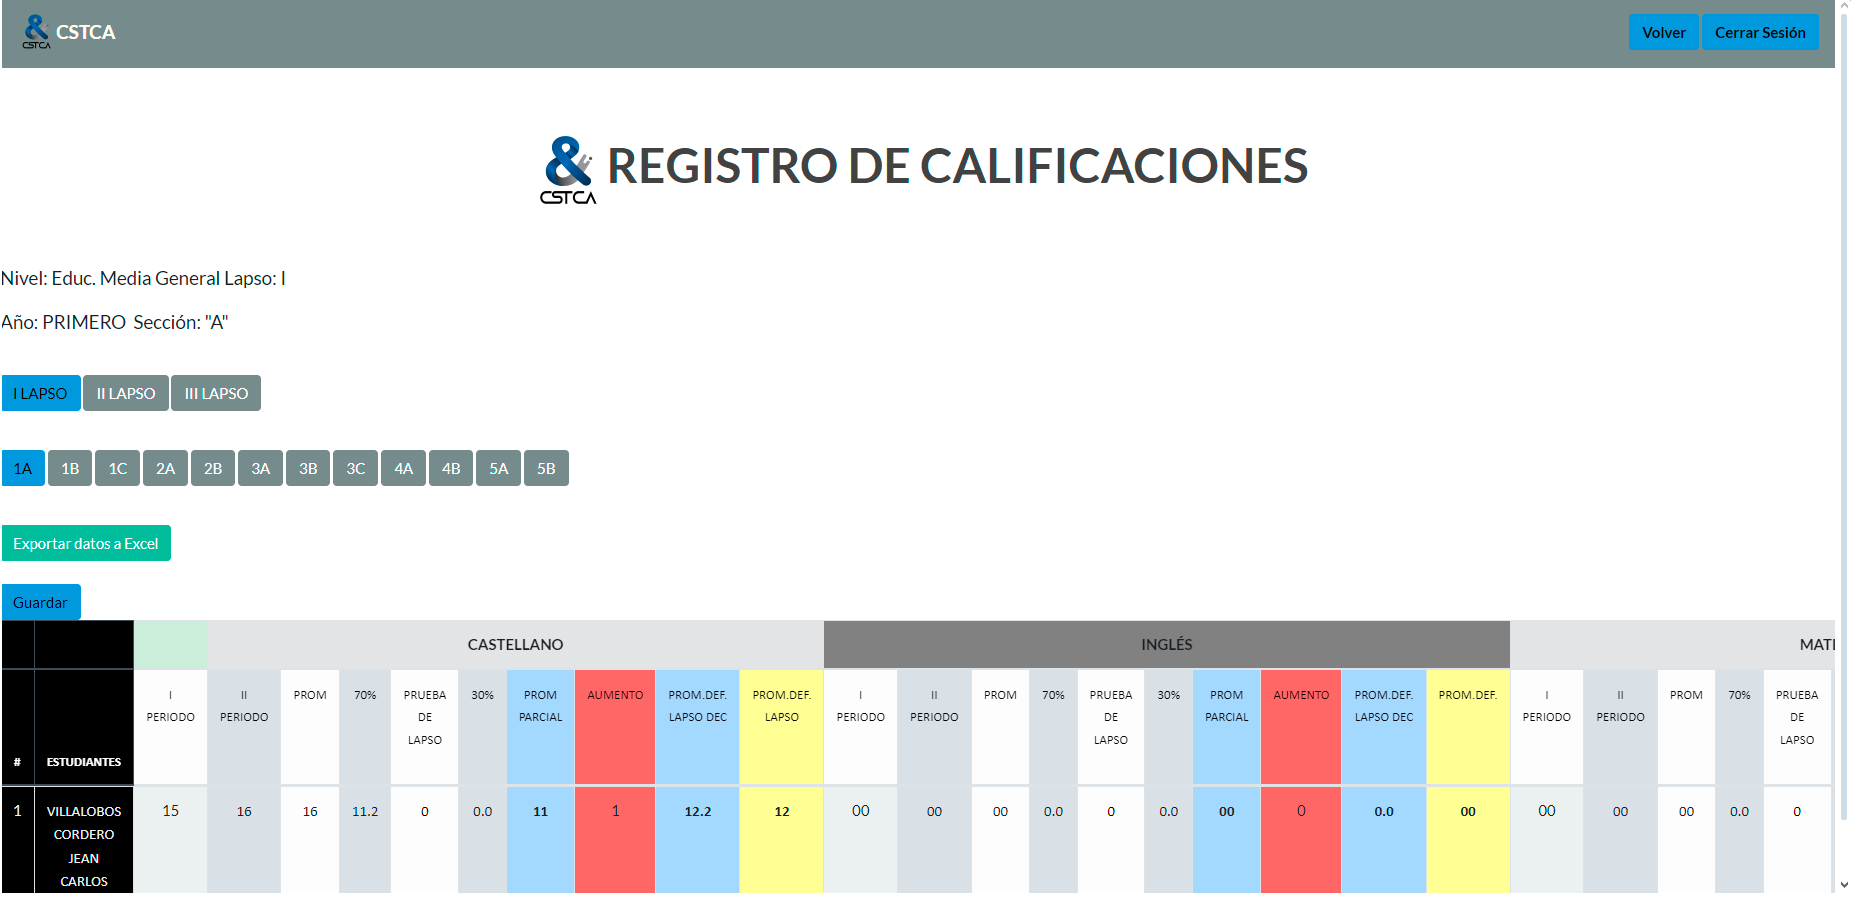
Task: Open section 2A grades
Action: (165, 469)
